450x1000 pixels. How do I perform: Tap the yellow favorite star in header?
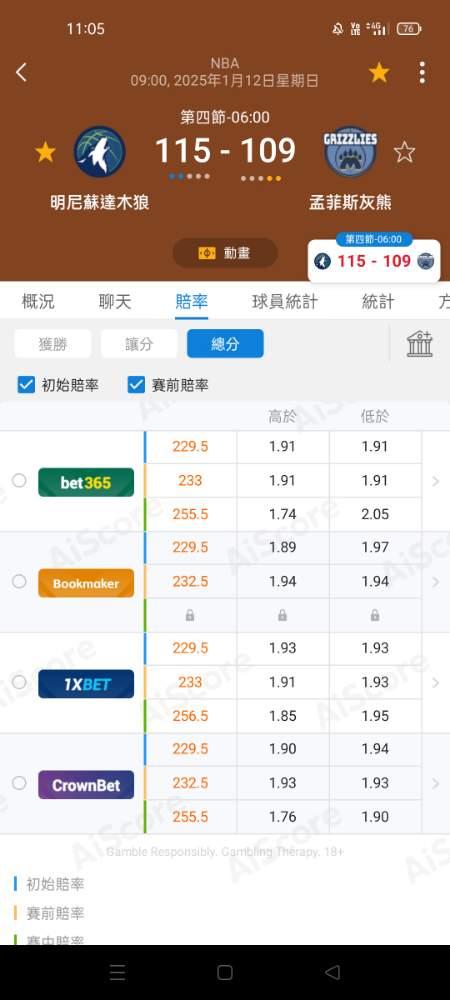[x=379, y=73]
